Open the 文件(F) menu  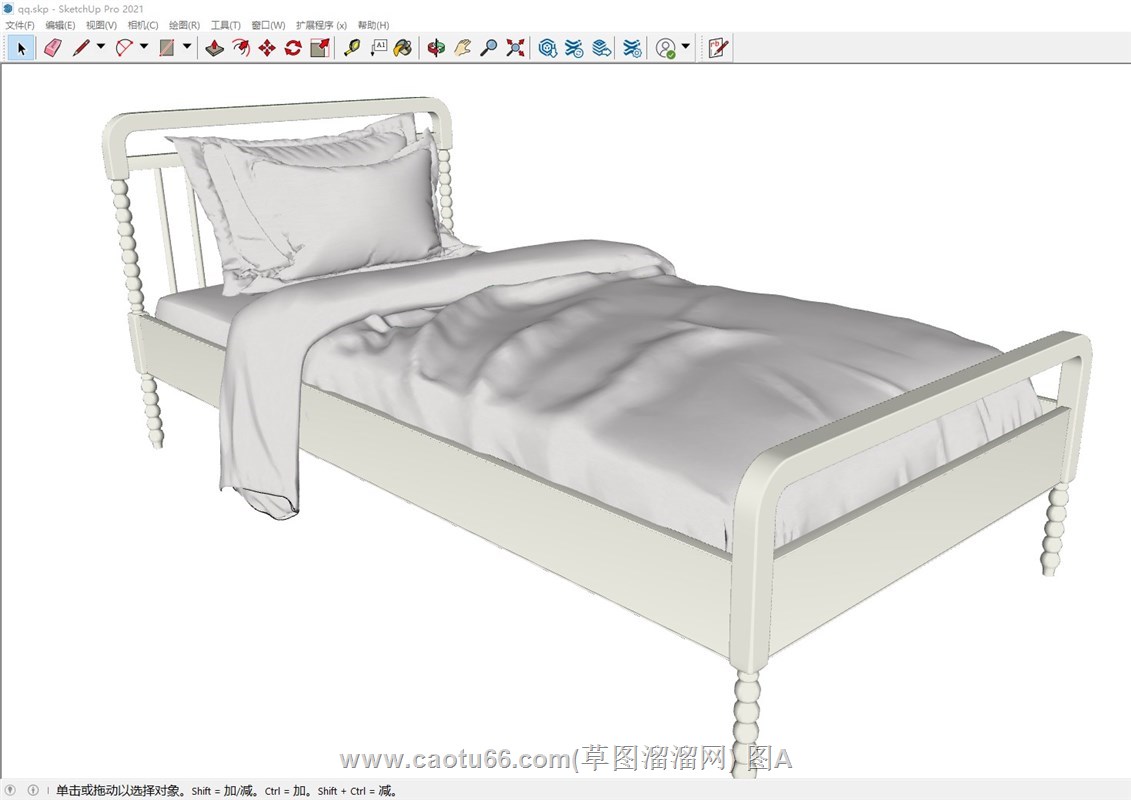tap(20, 25)
